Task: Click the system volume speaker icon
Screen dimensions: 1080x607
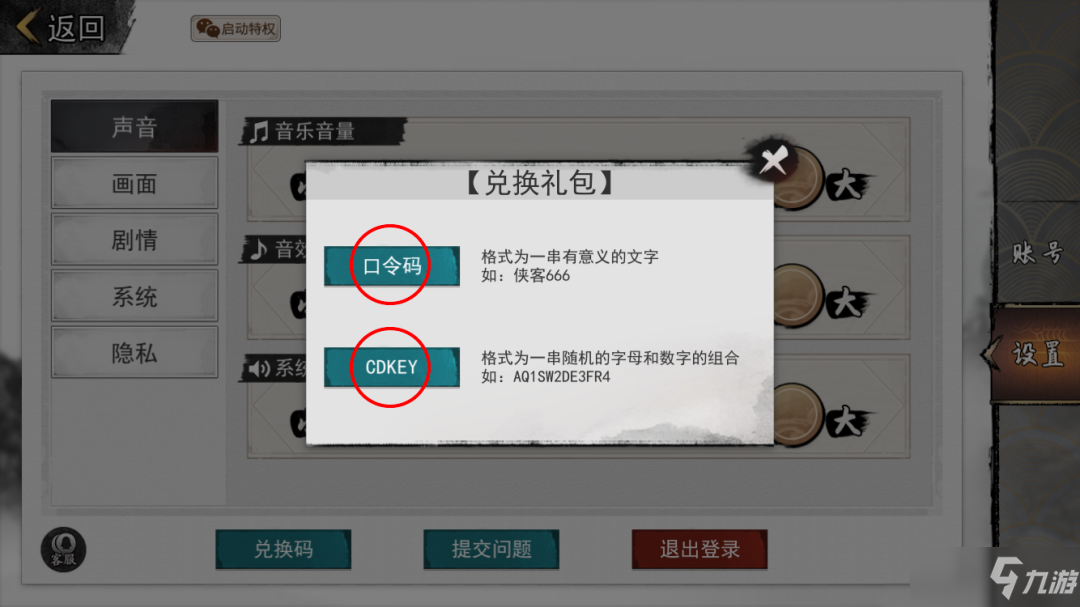Action: click(x=259, y=369)
